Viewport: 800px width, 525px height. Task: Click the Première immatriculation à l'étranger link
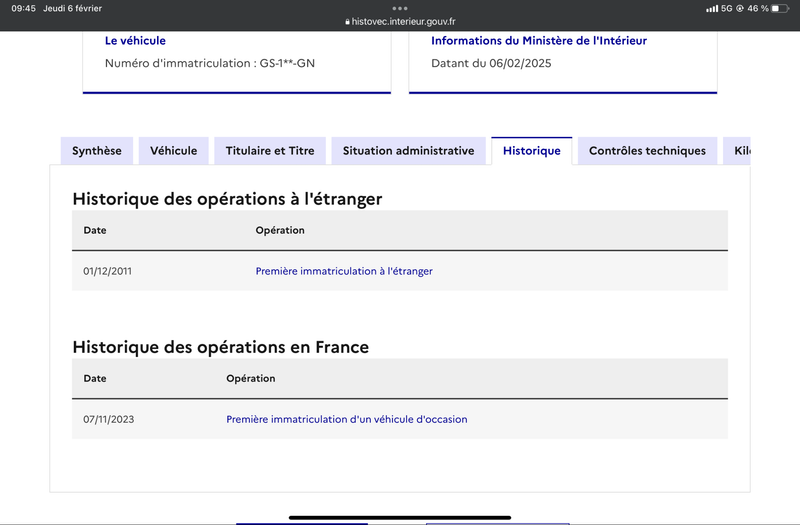click(x=344, y=271)
